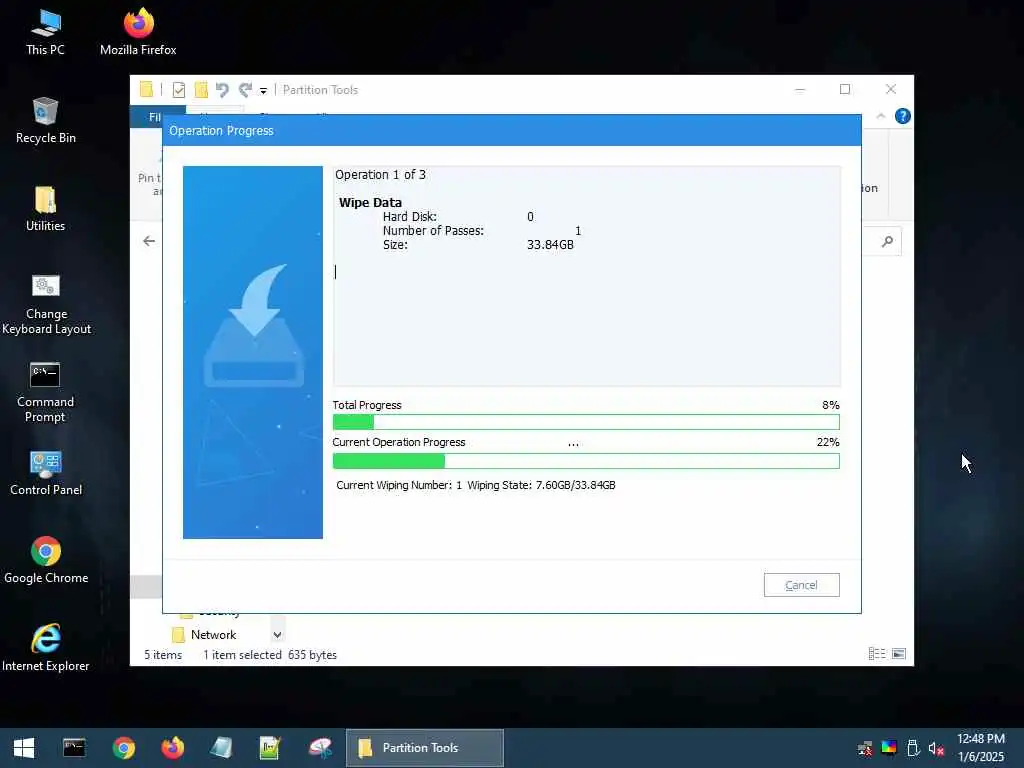1024x768 pixels.
Task: Cancel the wipe data operation
Action: tap(801, 585)
